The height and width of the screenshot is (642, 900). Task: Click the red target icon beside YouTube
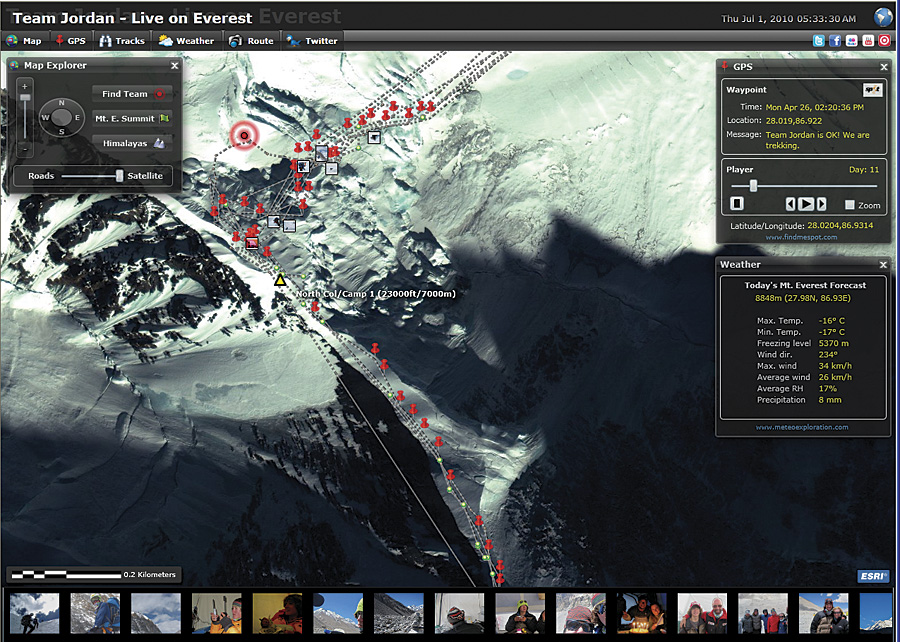tap(885, 41)
